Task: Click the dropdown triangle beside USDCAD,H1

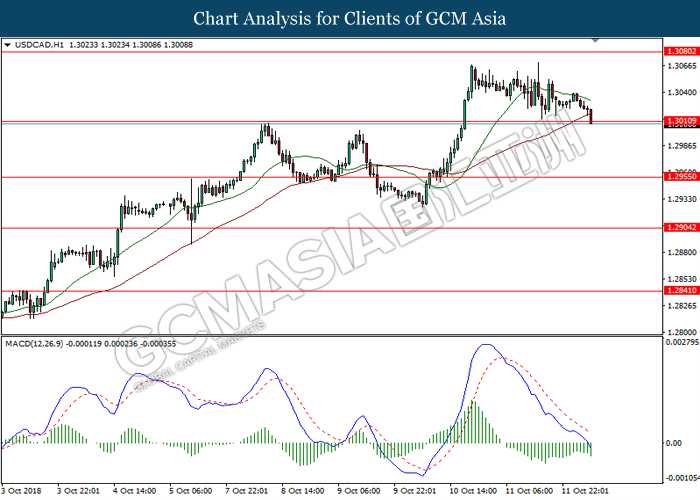Action: click(7, 45)
